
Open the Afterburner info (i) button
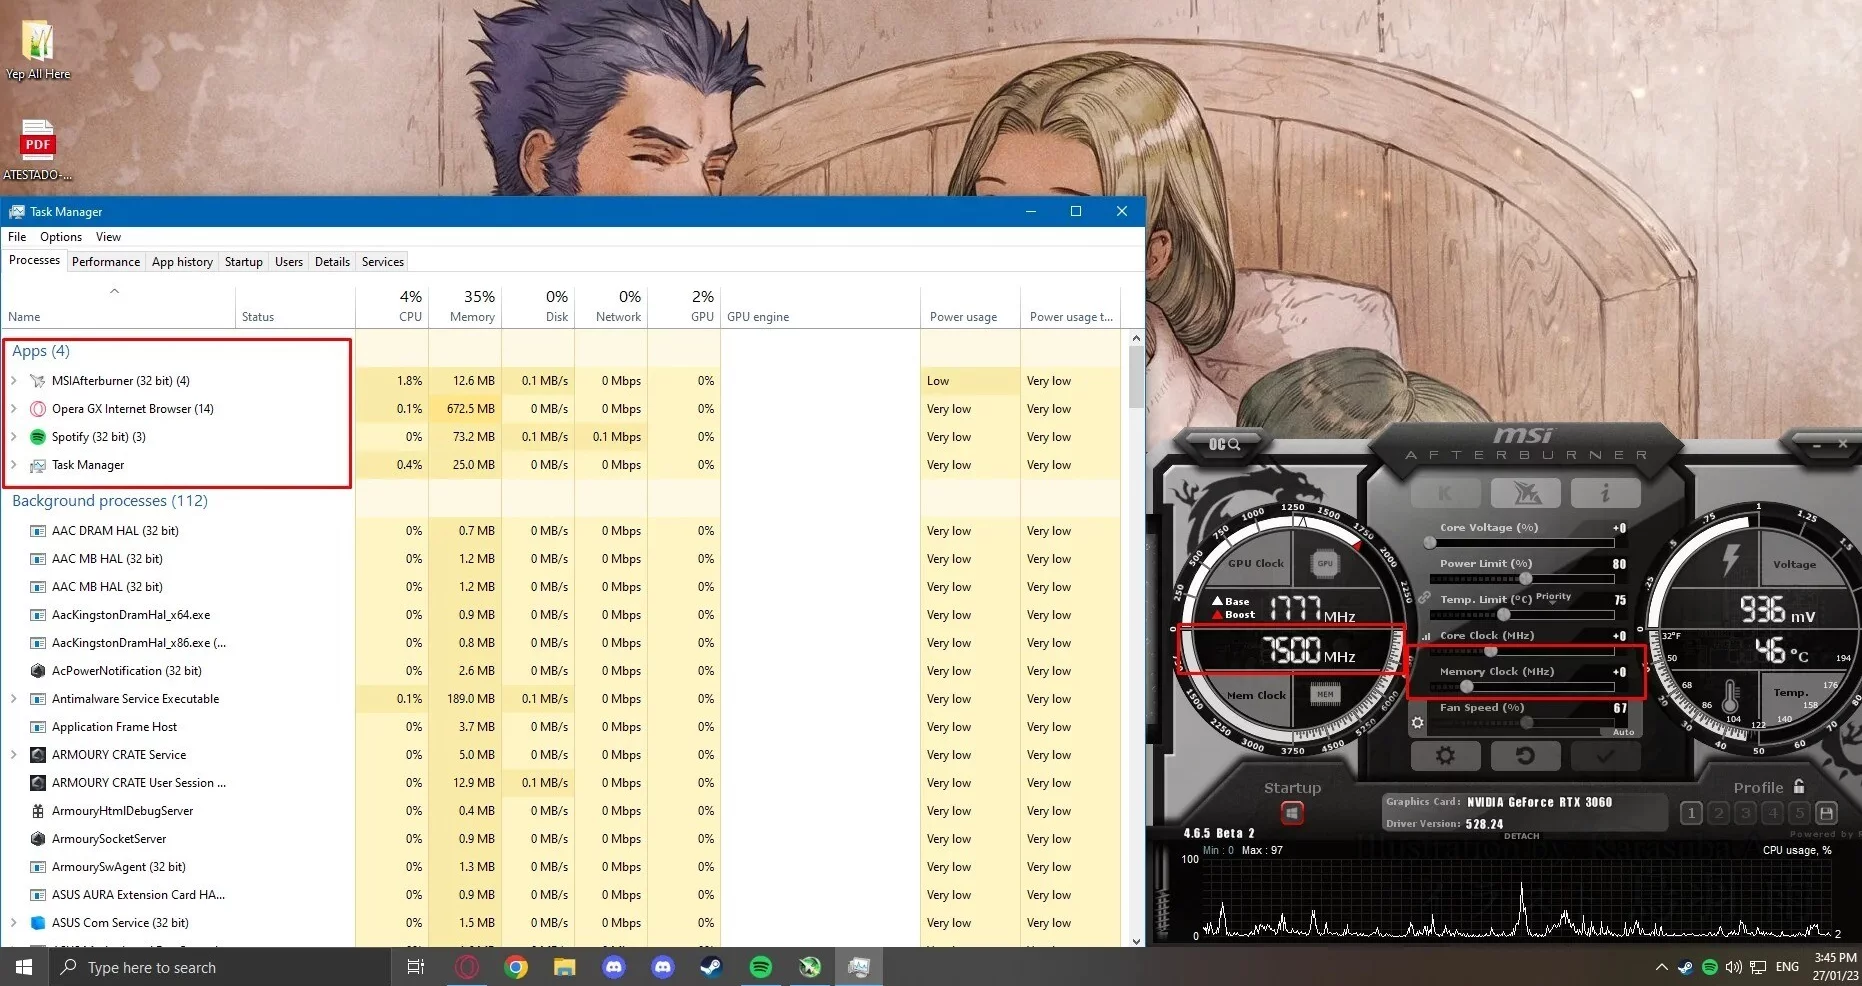pyautogui.click(x=1605, y=493)
